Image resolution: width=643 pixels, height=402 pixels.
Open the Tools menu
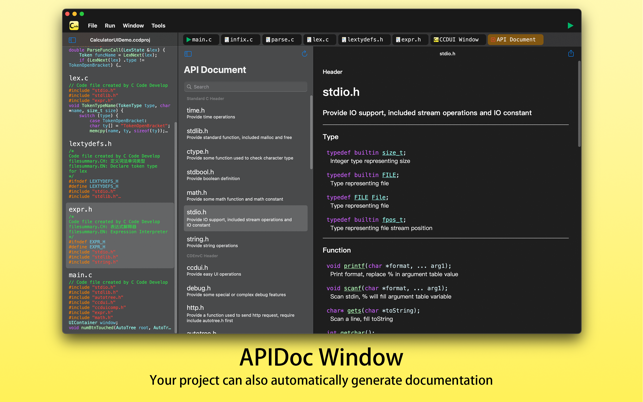pyautogui.click(x=158, y=25)
